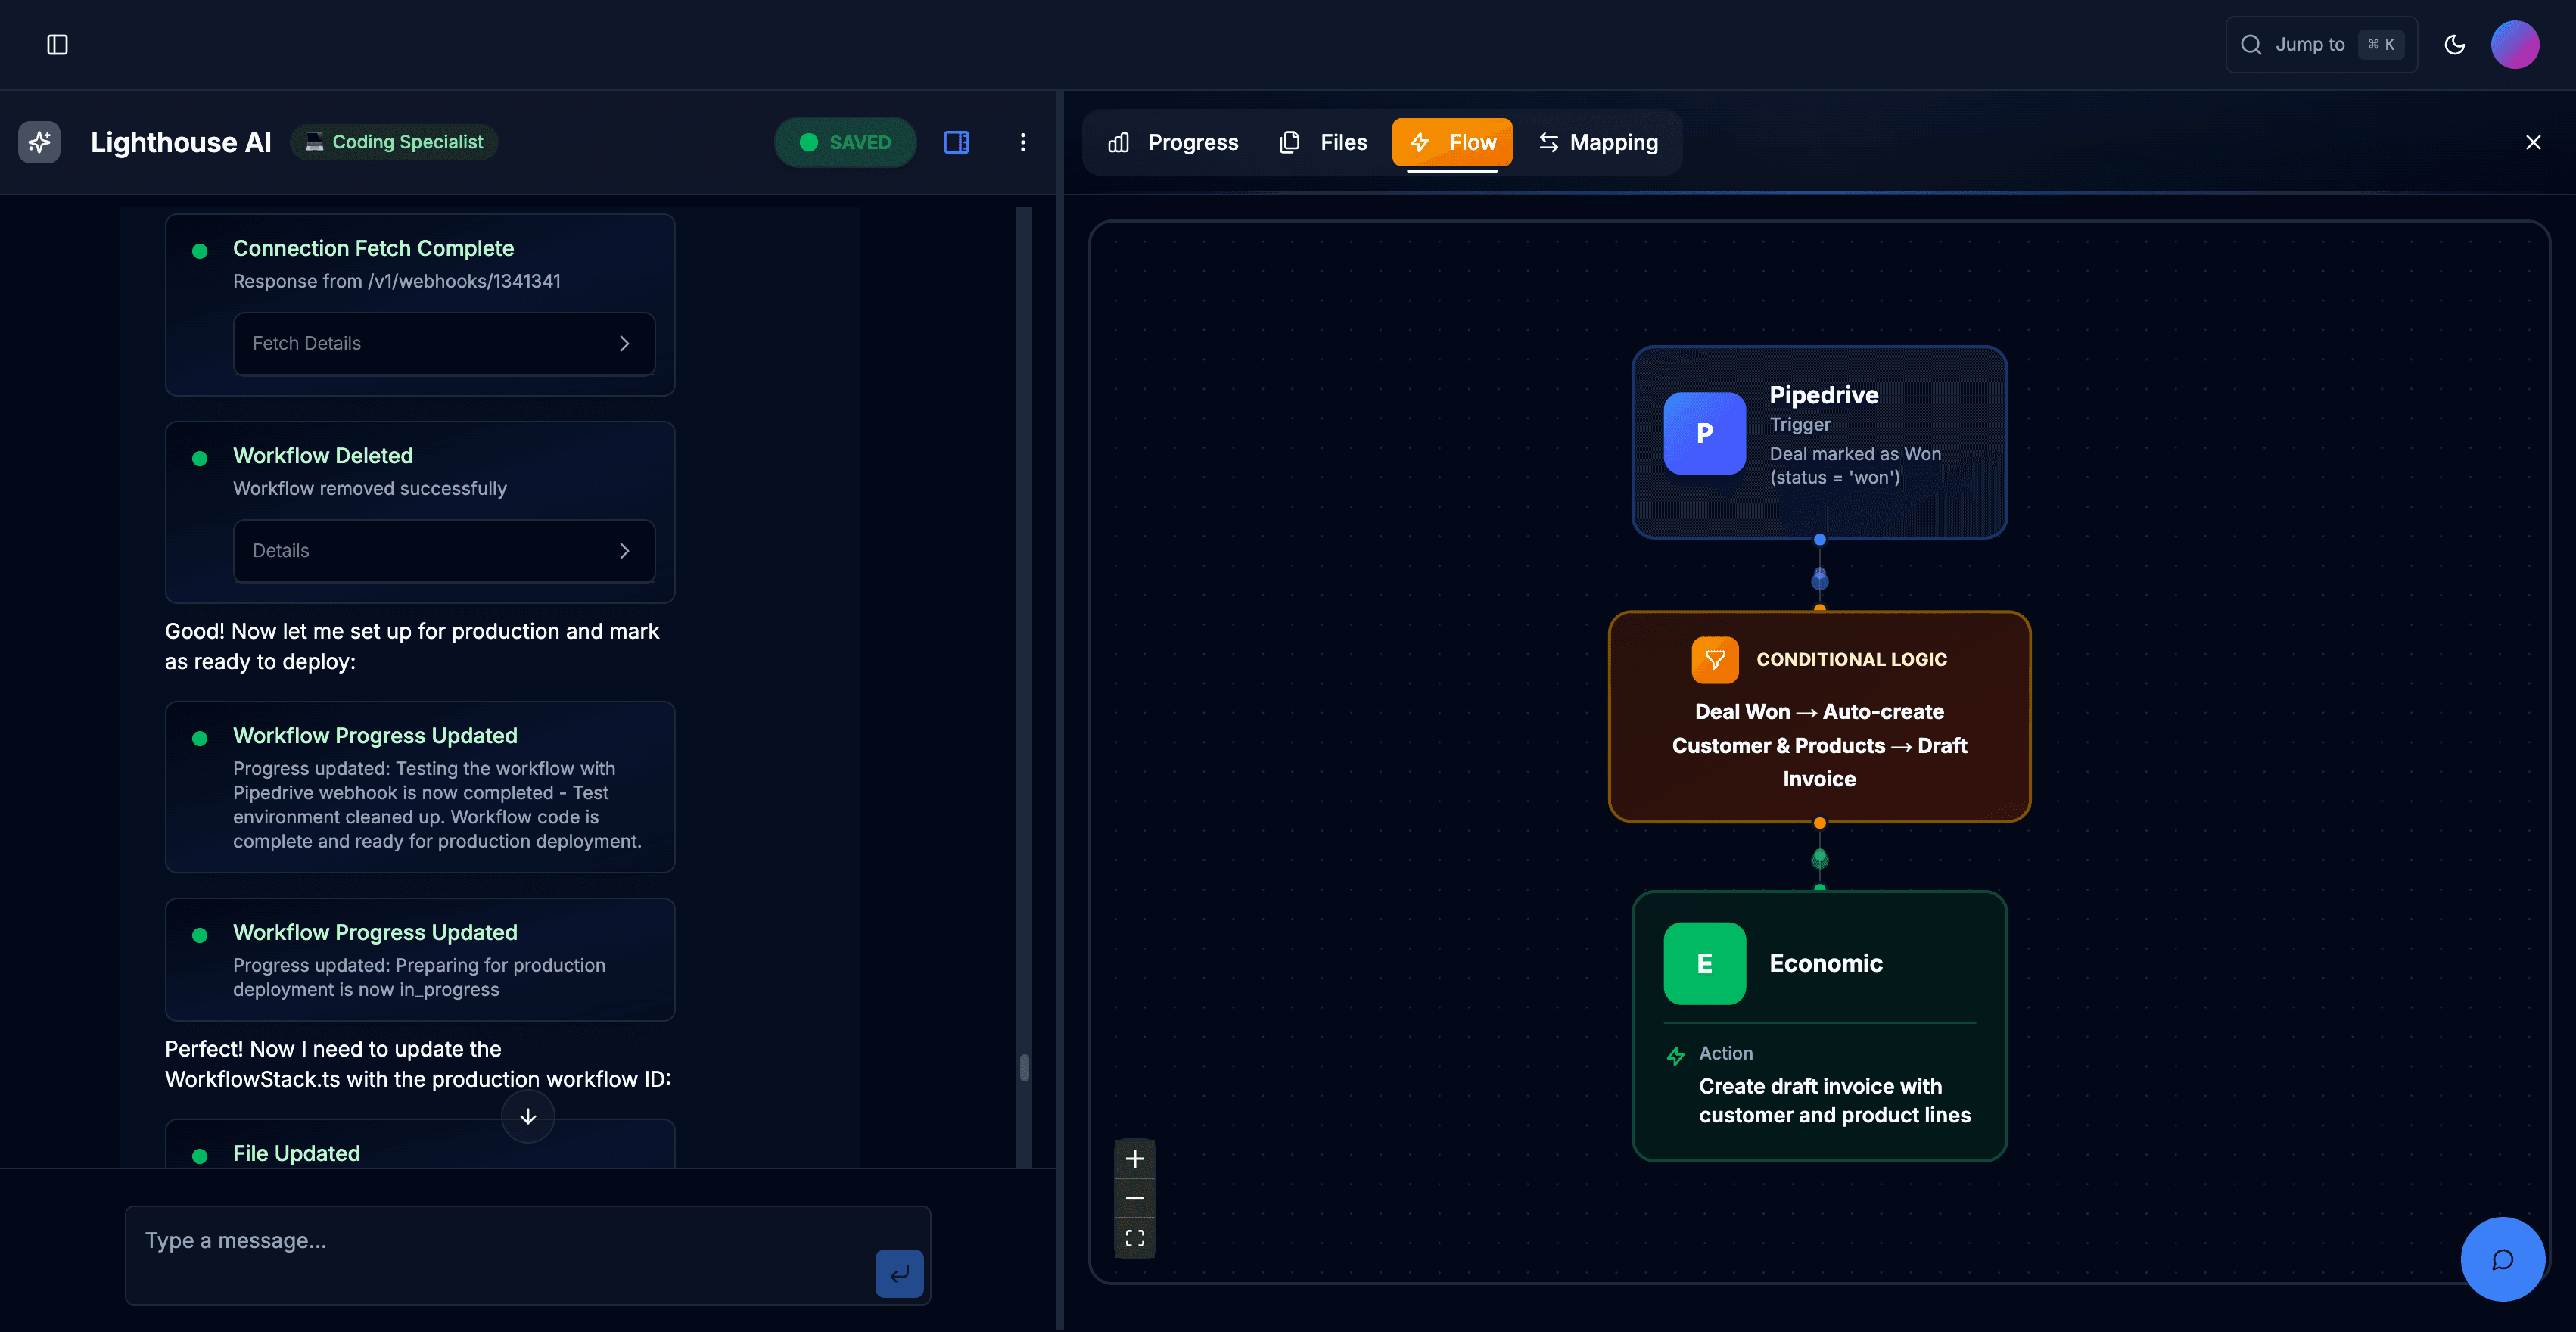Open the floating chat bubble button
The width and height of the screenshot is (2576, 1332).
[2502, 1259]
